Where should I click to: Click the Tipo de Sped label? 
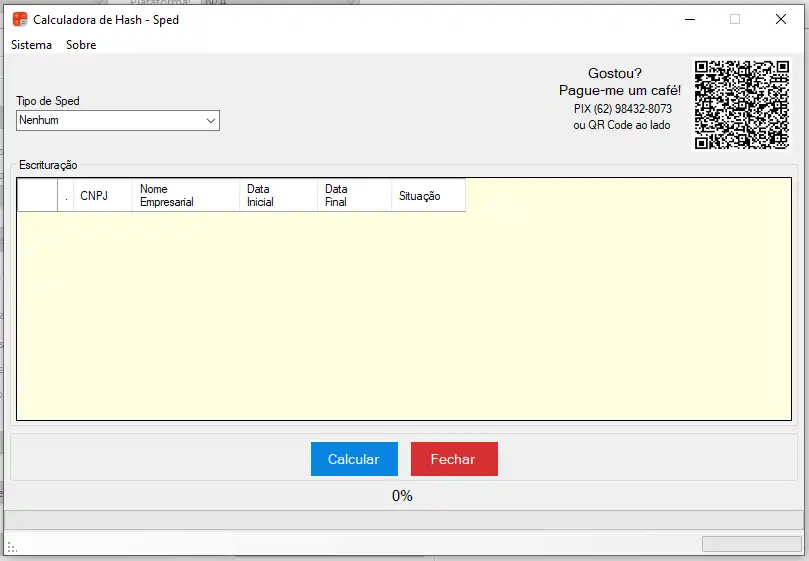point(47,101)
